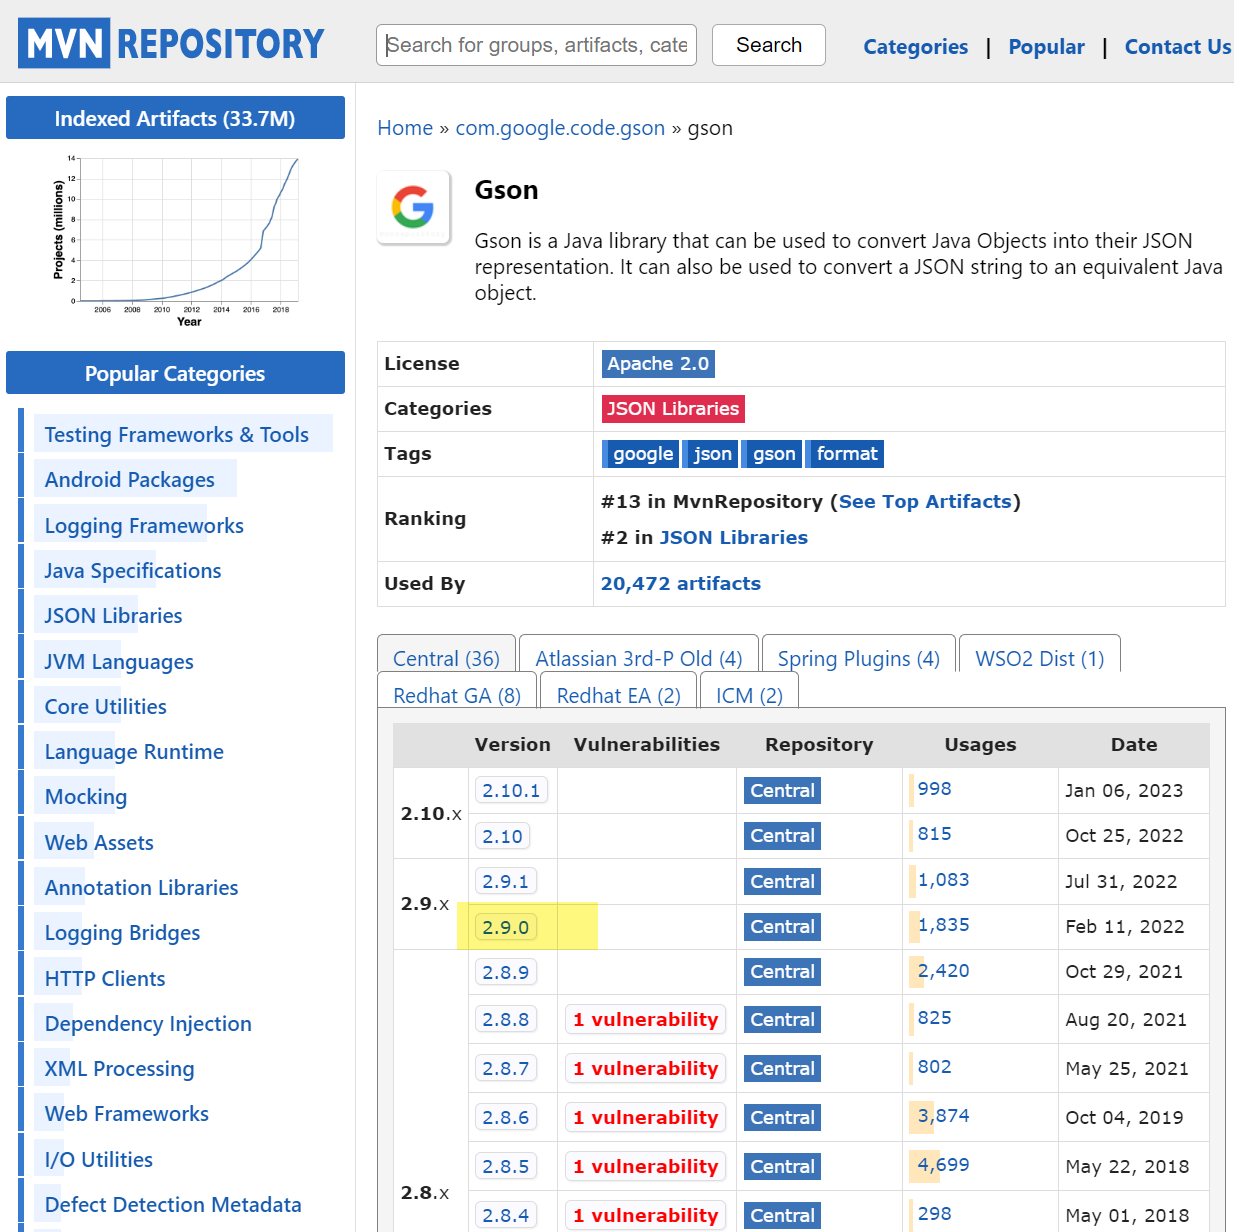
Task: Open JSON Libraries sidebar category
Action: (x=113, y=616)
